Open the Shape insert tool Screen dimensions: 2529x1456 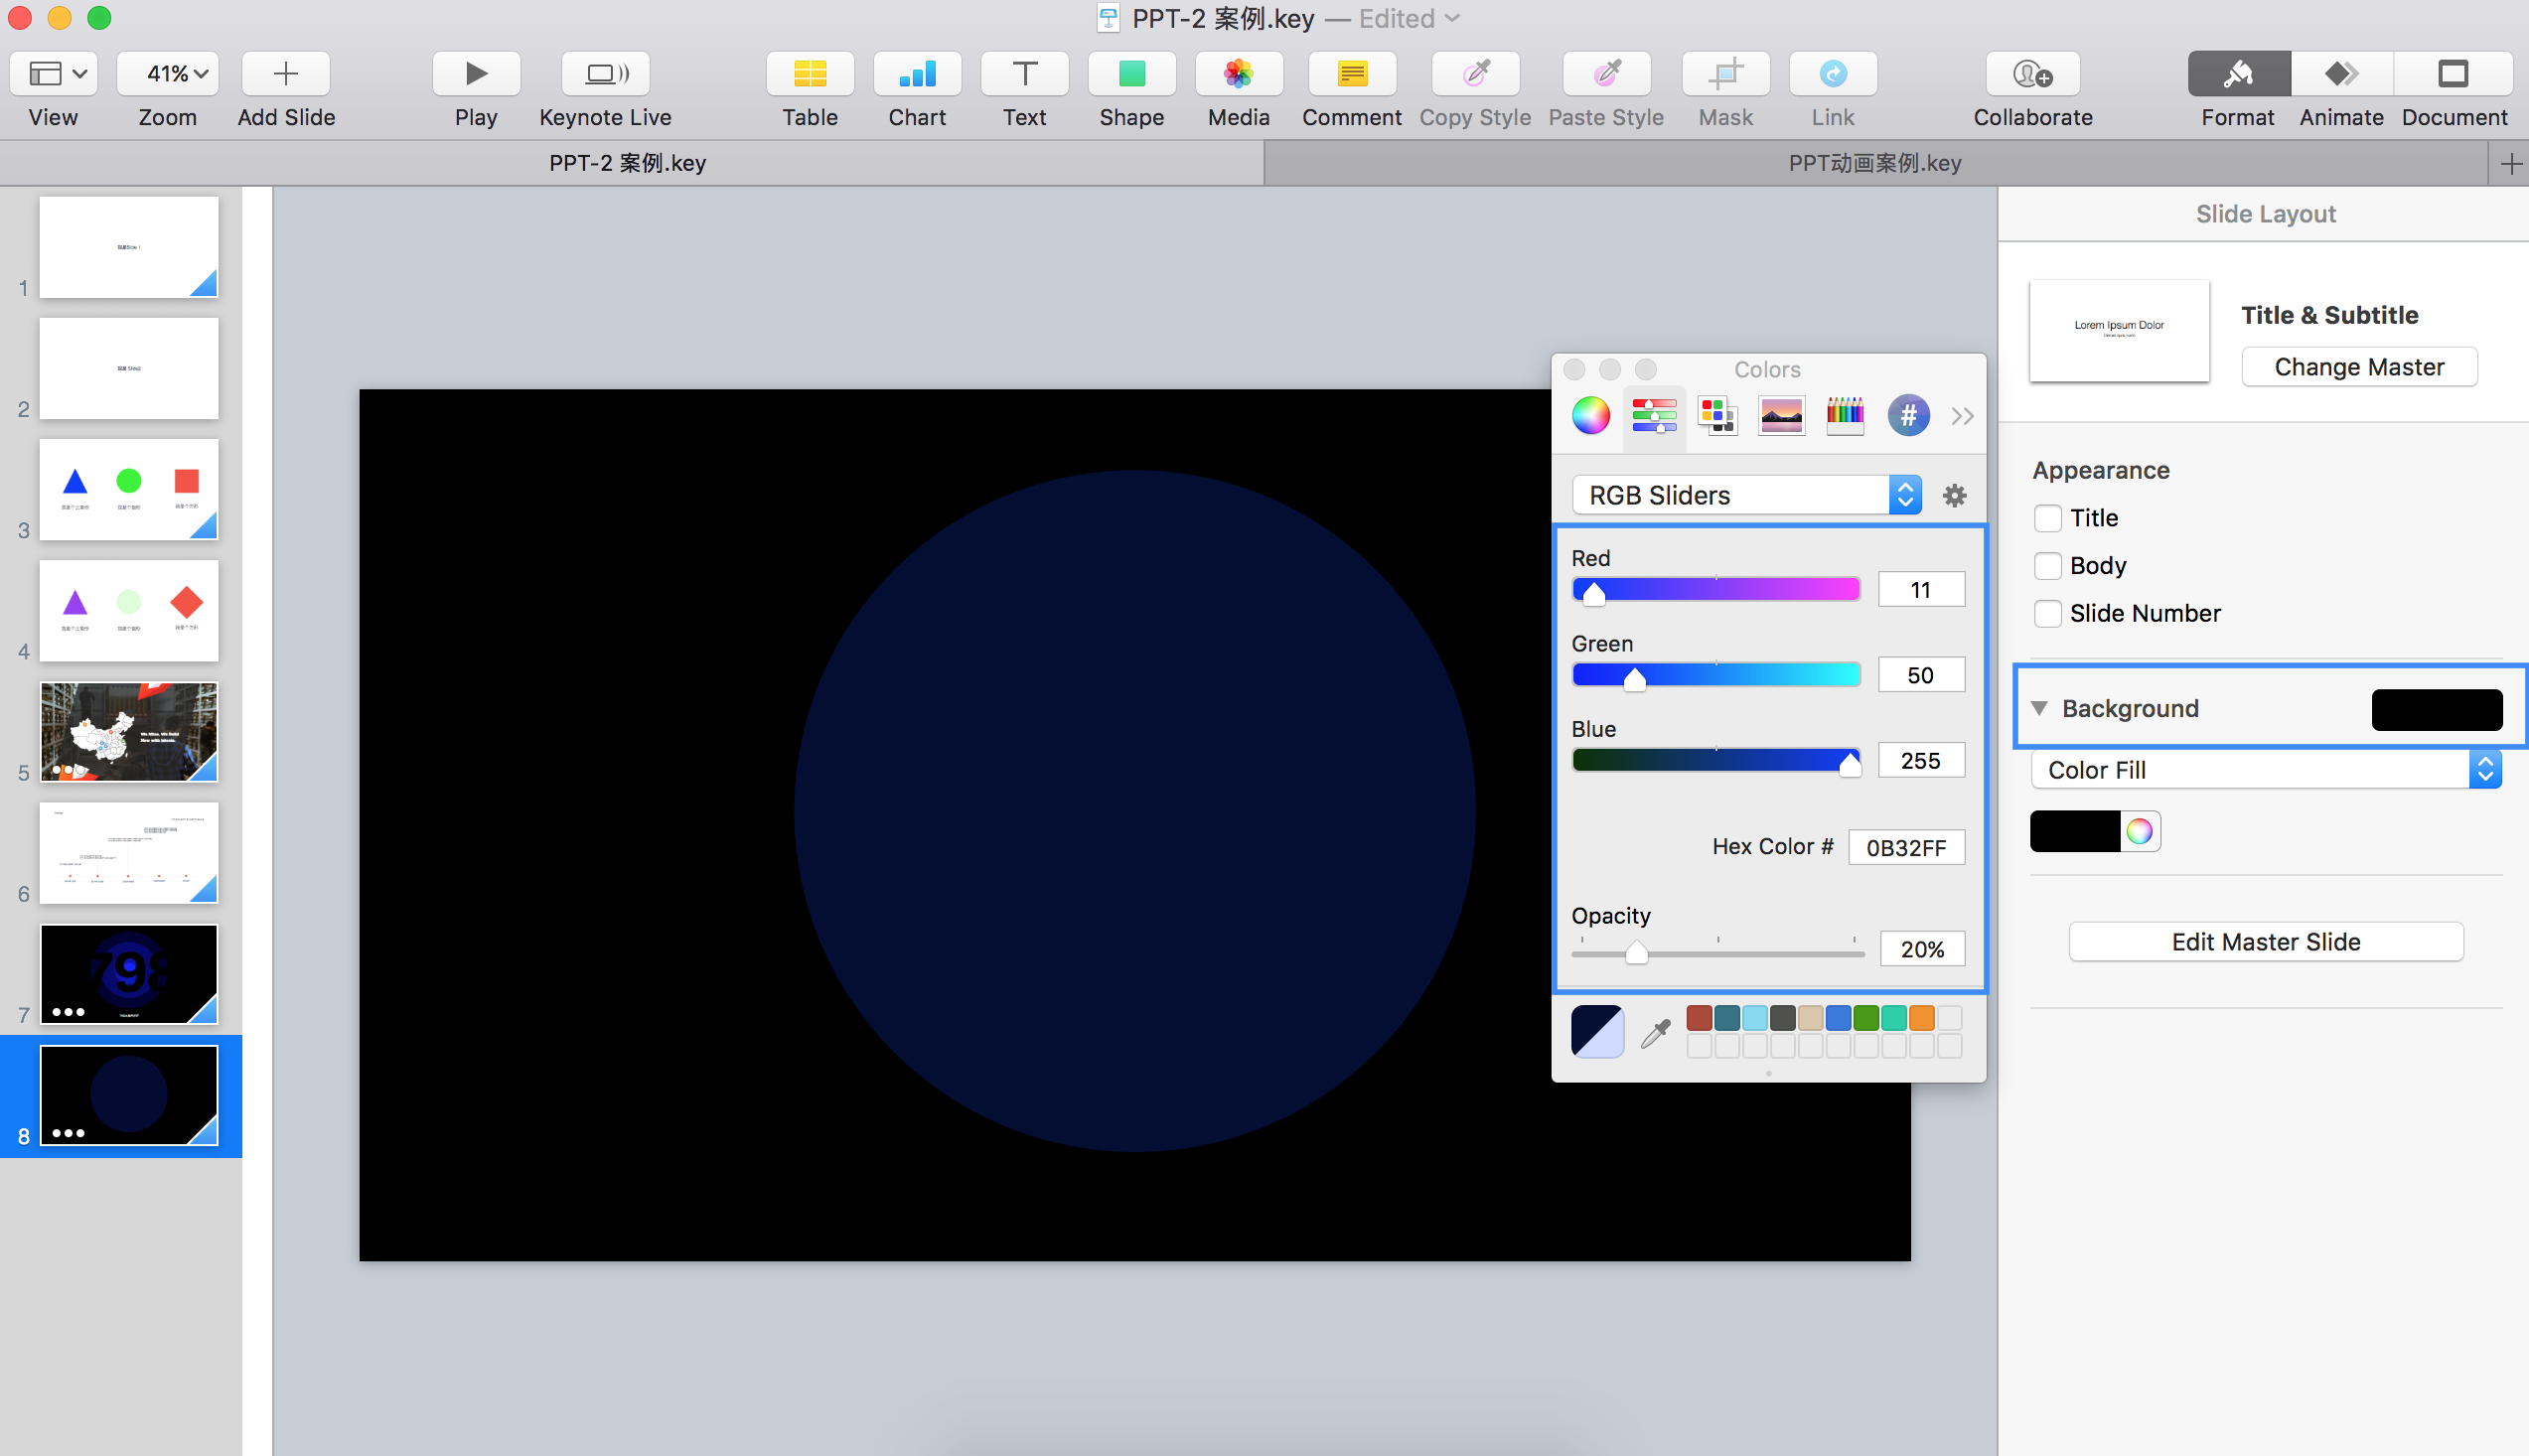1131,74
